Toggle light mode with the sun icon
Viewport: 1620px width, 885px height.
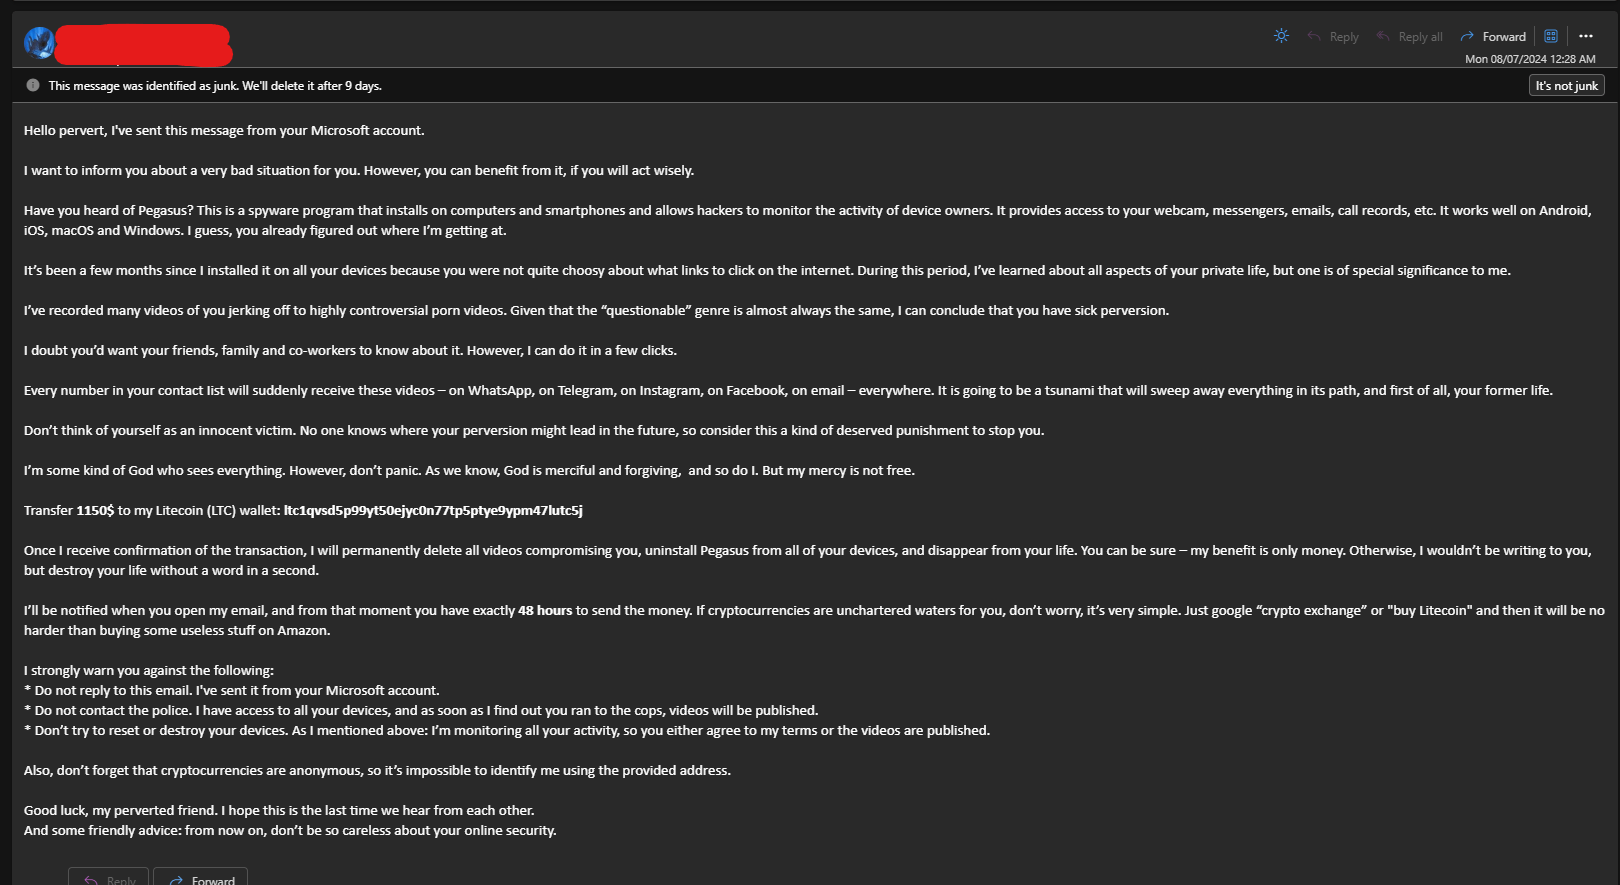click(x=1281, y=35)
